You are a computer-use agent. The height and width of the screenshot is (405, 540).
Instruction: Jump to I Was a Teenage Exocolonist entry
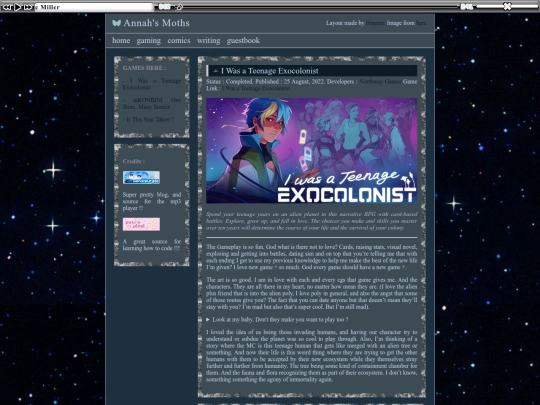tap(152, 84)
